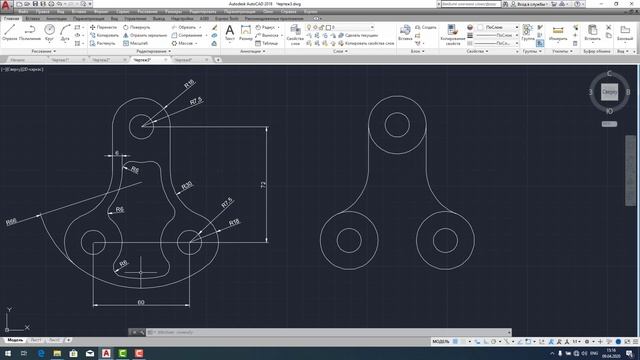Click the object color wheel swatch
This screenshot has width=640, height=360.
coord(470,27)
